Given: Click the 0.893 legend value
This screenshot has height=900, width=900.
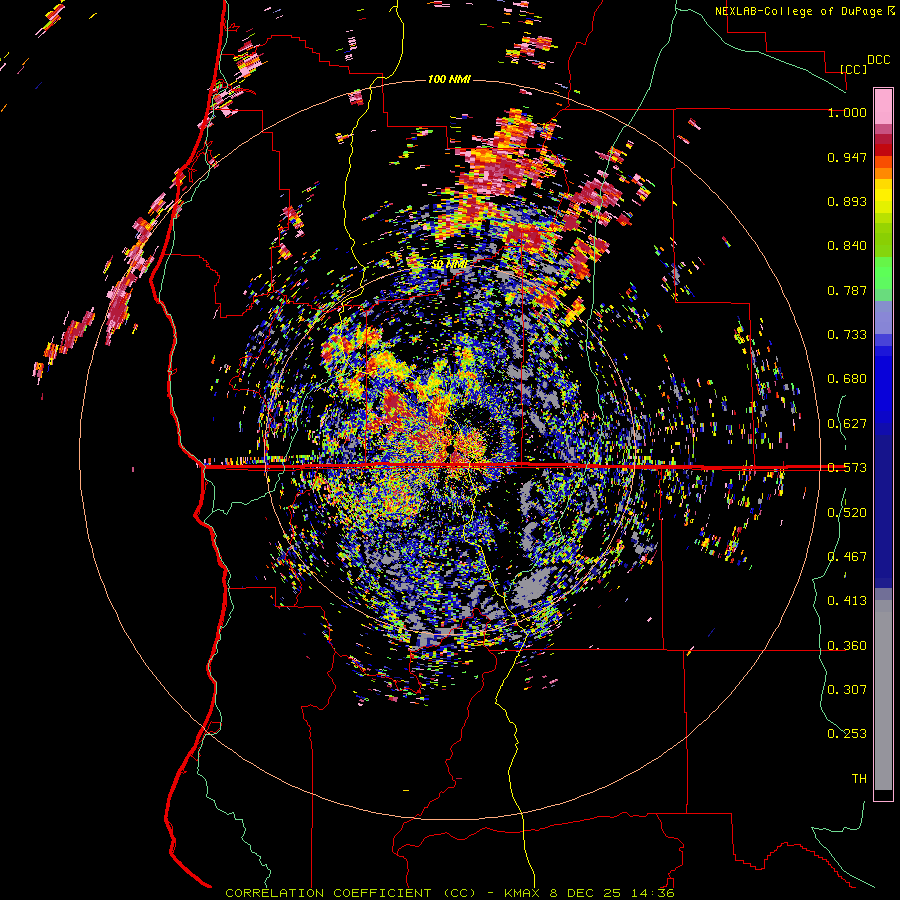Looking at the screenshot, I should (x=847, y=201).
